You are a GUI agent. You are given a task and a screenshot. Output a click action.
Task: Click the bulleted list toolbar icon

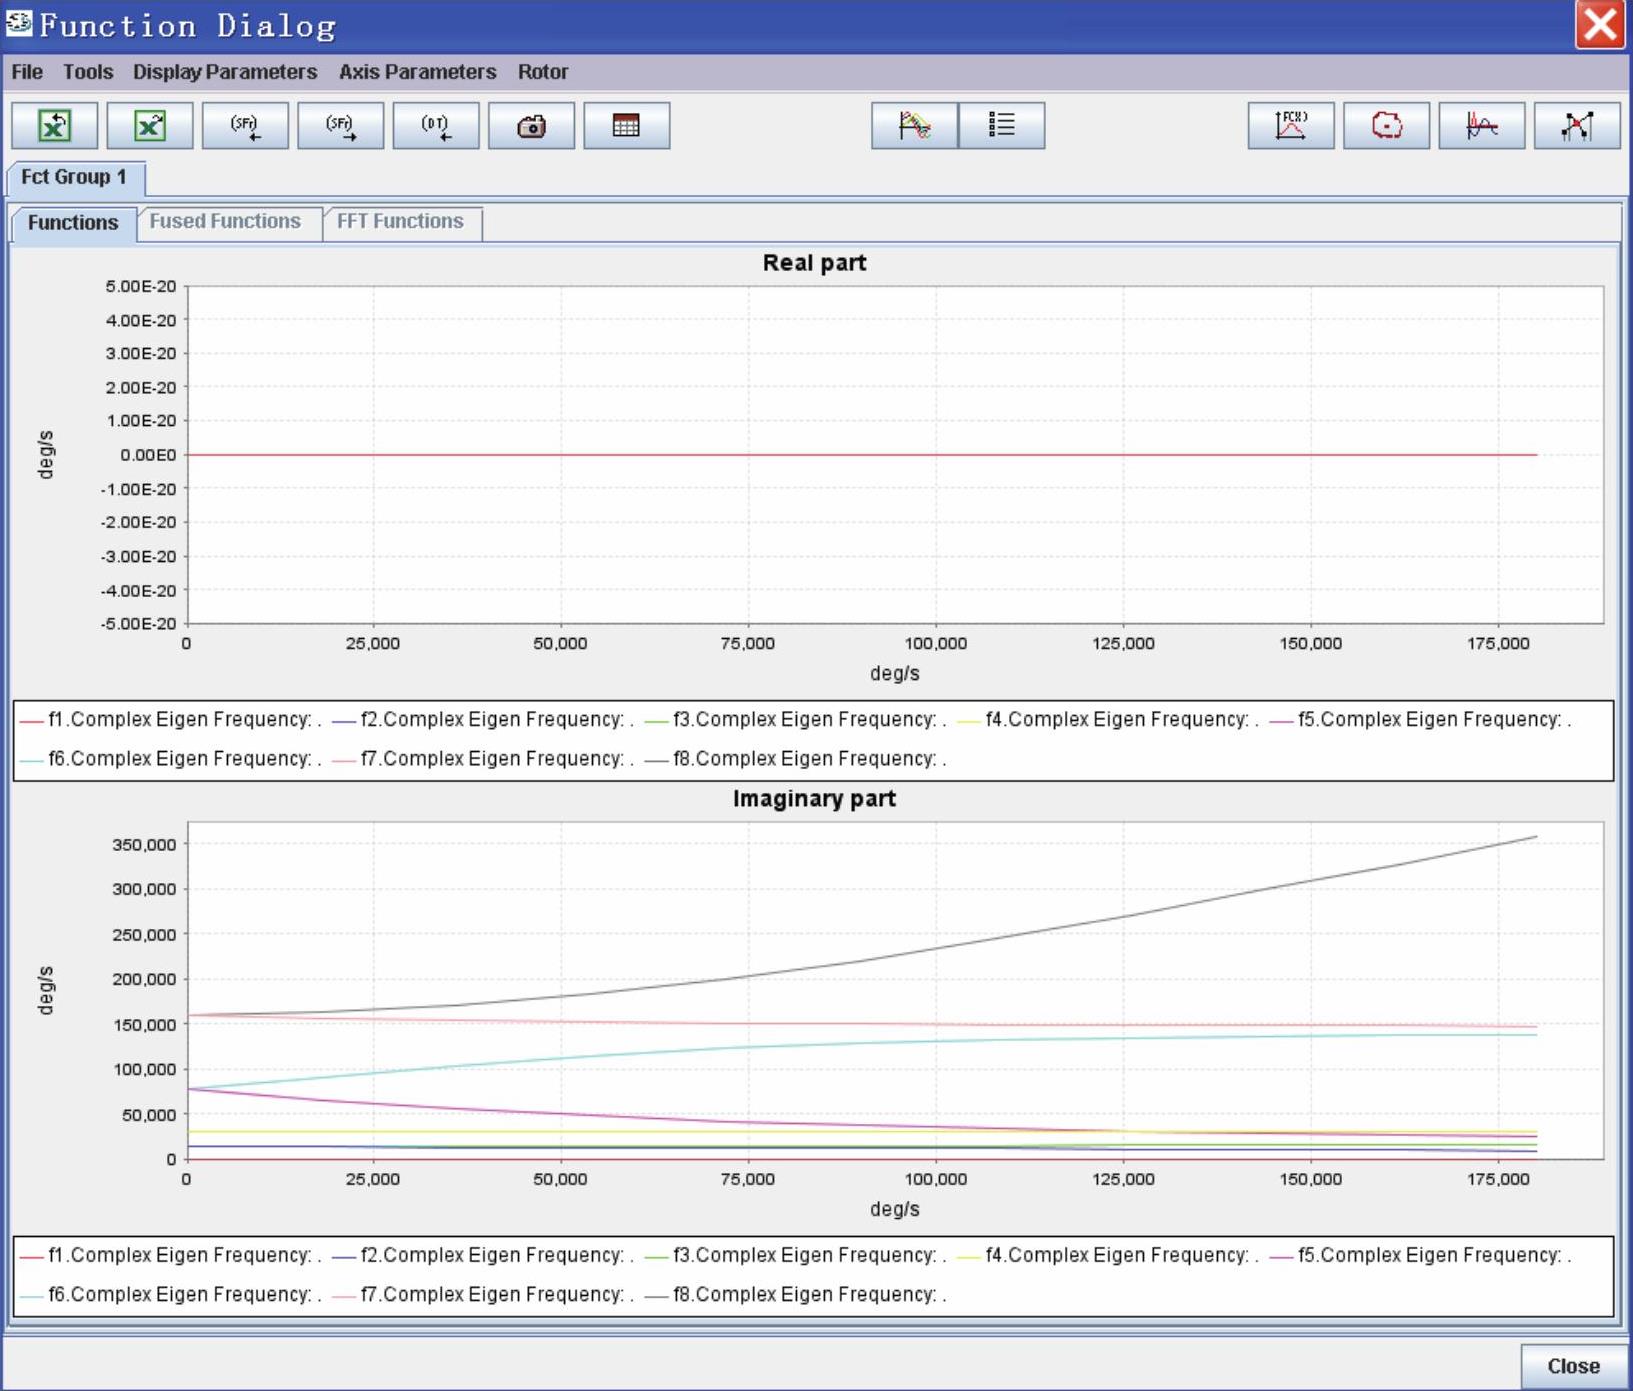(x=1001, y=126)
